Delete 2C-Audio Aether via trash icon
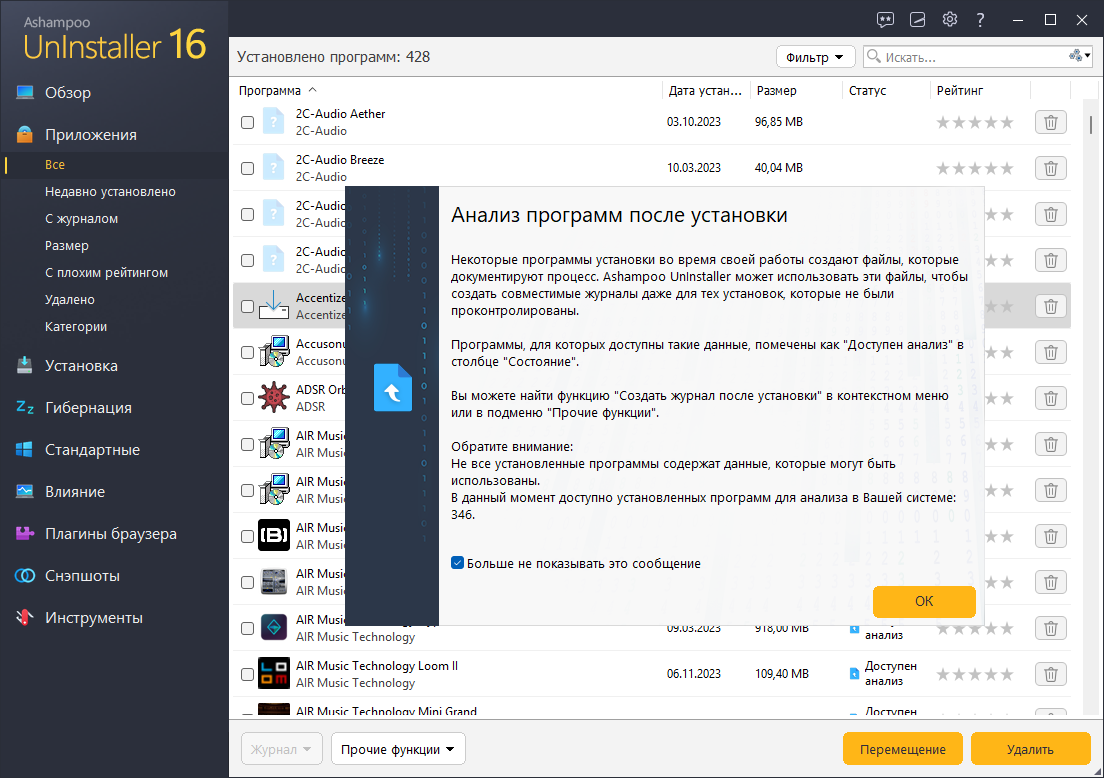The width and height of the screenshot is (1104, 778). click(1050, 123)
